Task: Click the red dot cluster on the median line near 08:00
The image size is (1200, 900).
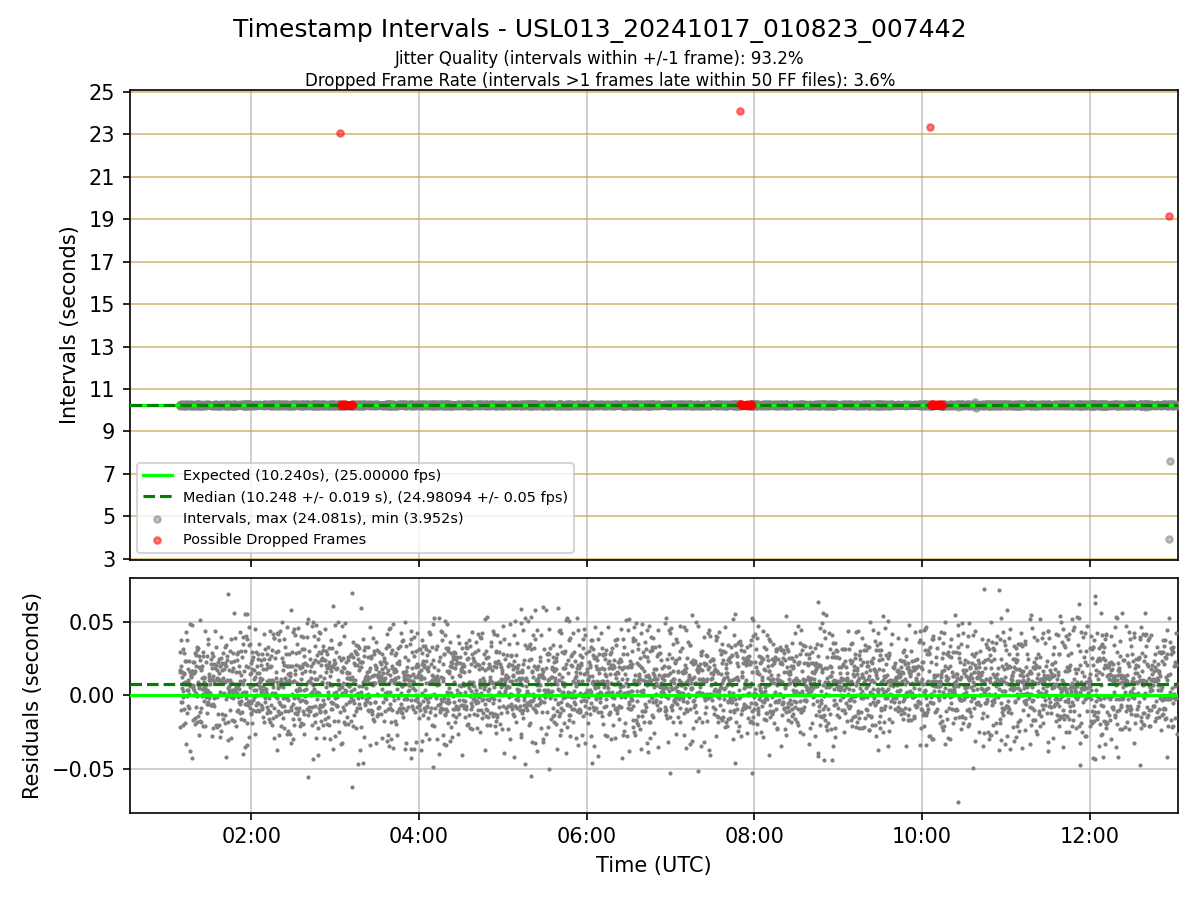Action: click(x=746, y=405)
